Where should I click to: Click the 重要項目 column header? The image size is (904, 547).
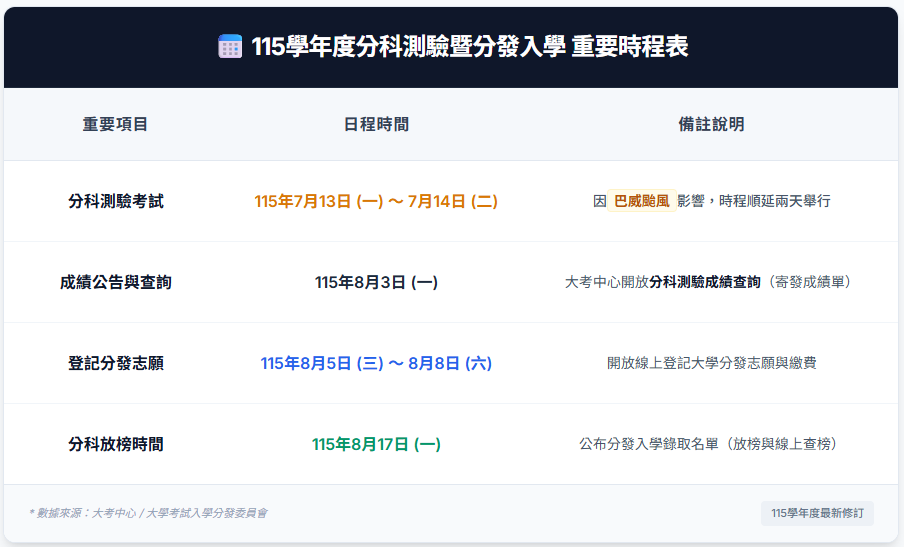(x=115, y=124)
